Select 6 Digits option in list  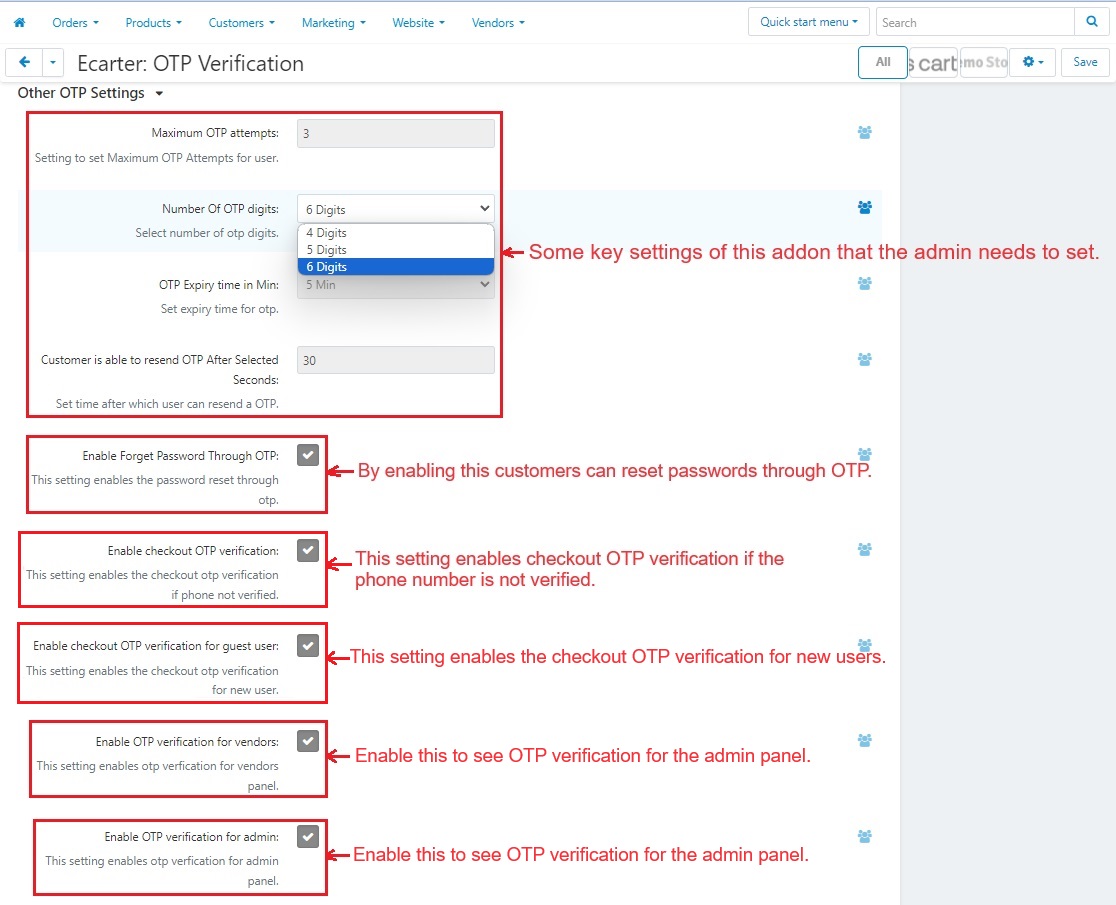click(x=396, y=267)
